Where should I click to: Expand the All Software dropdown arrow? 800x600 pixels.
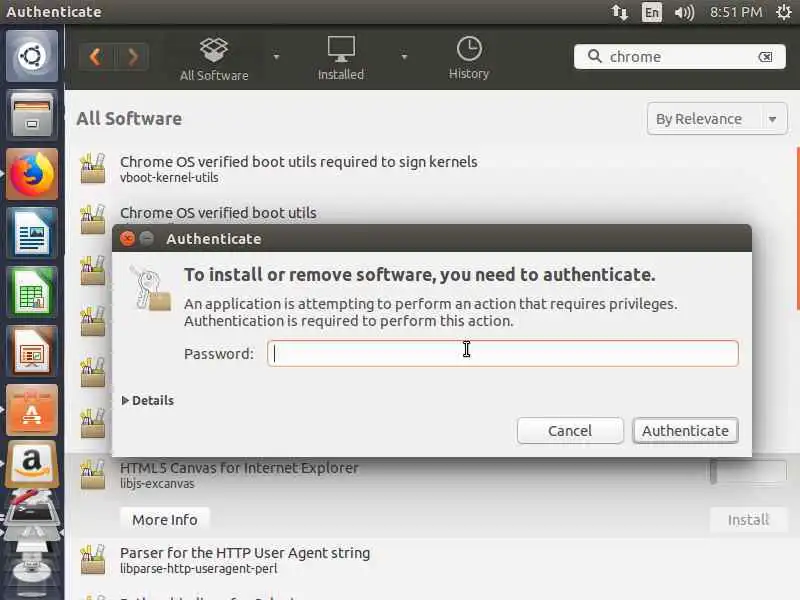tap(277, 57)
